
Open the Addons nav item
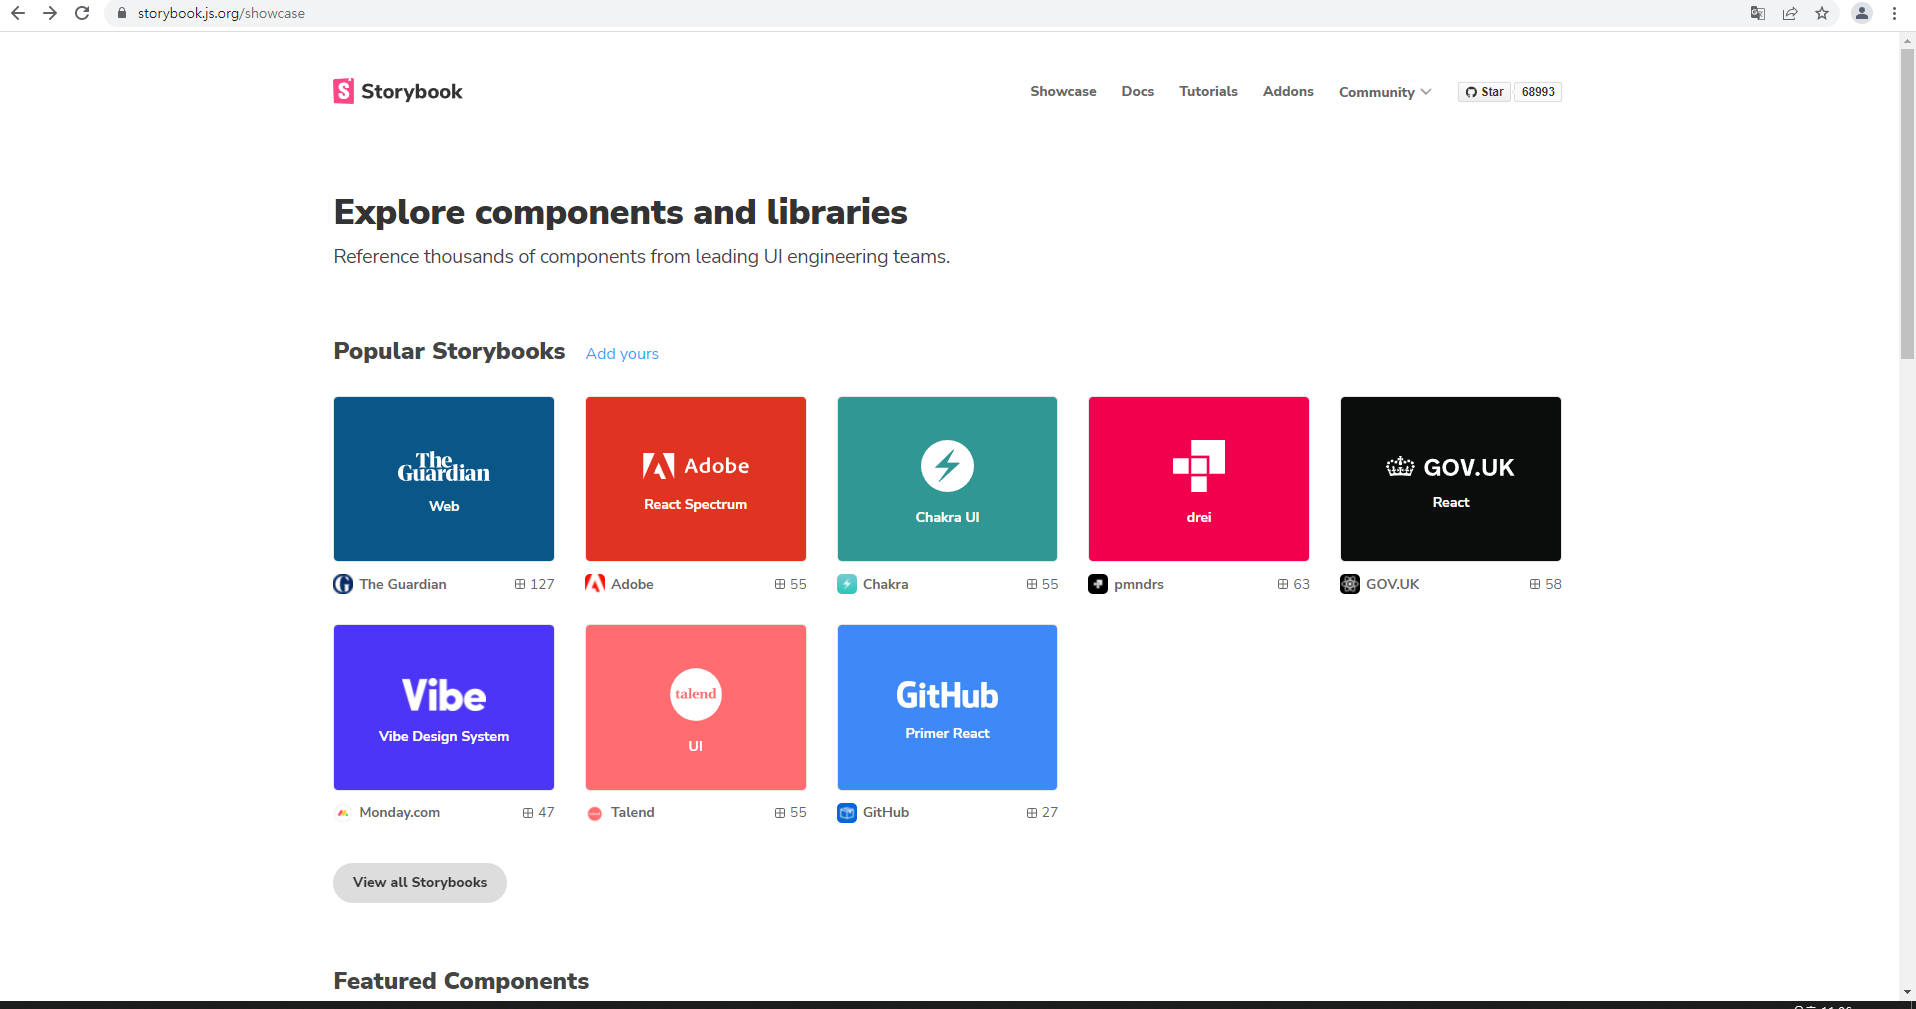point(1288,91)
